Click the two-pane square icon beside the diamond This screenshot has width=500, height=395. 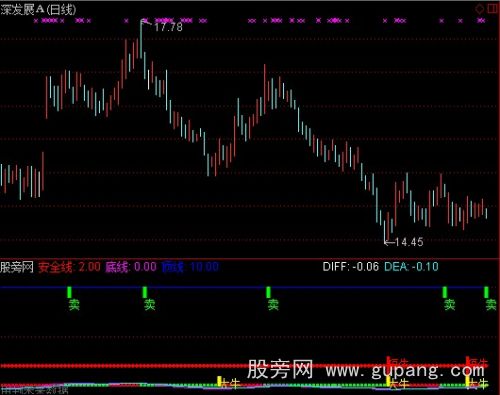click(493, 9)
